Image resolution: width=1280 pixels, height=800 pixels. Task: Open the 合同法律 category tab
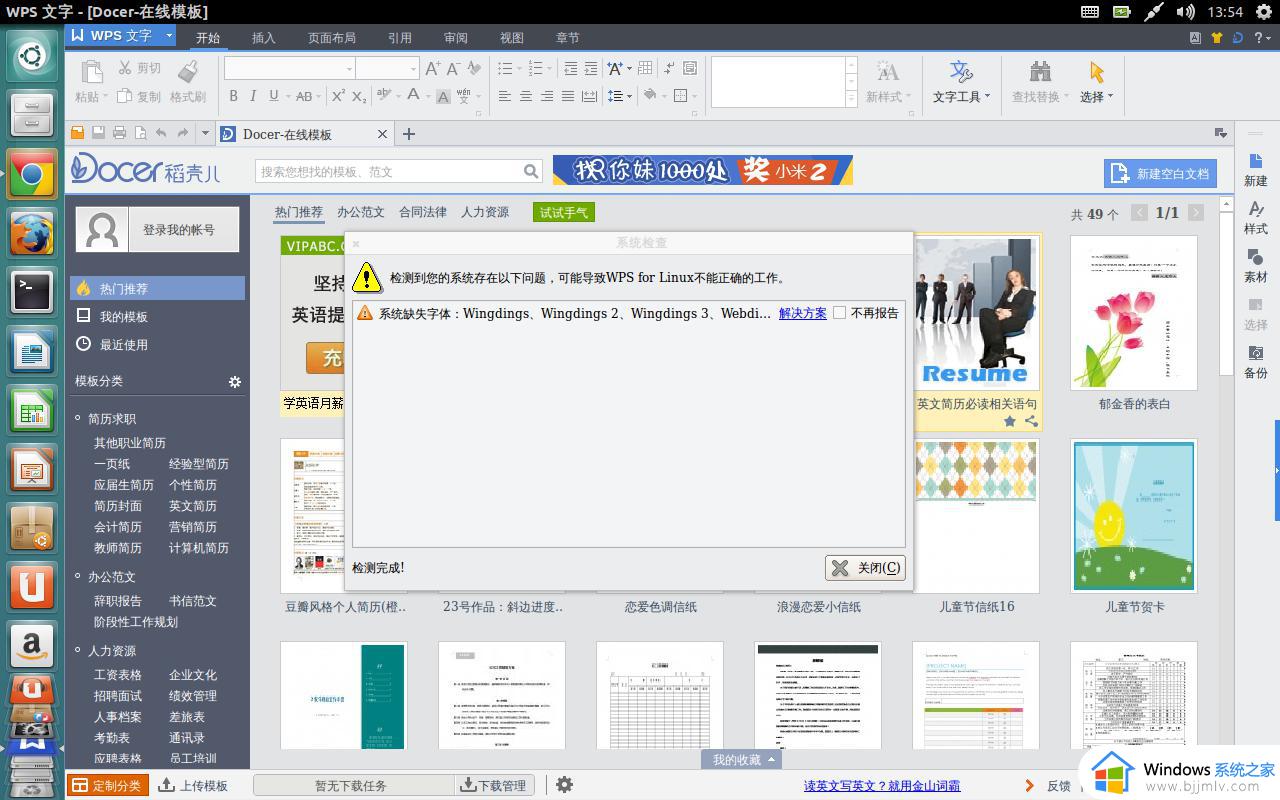point(423,212)
